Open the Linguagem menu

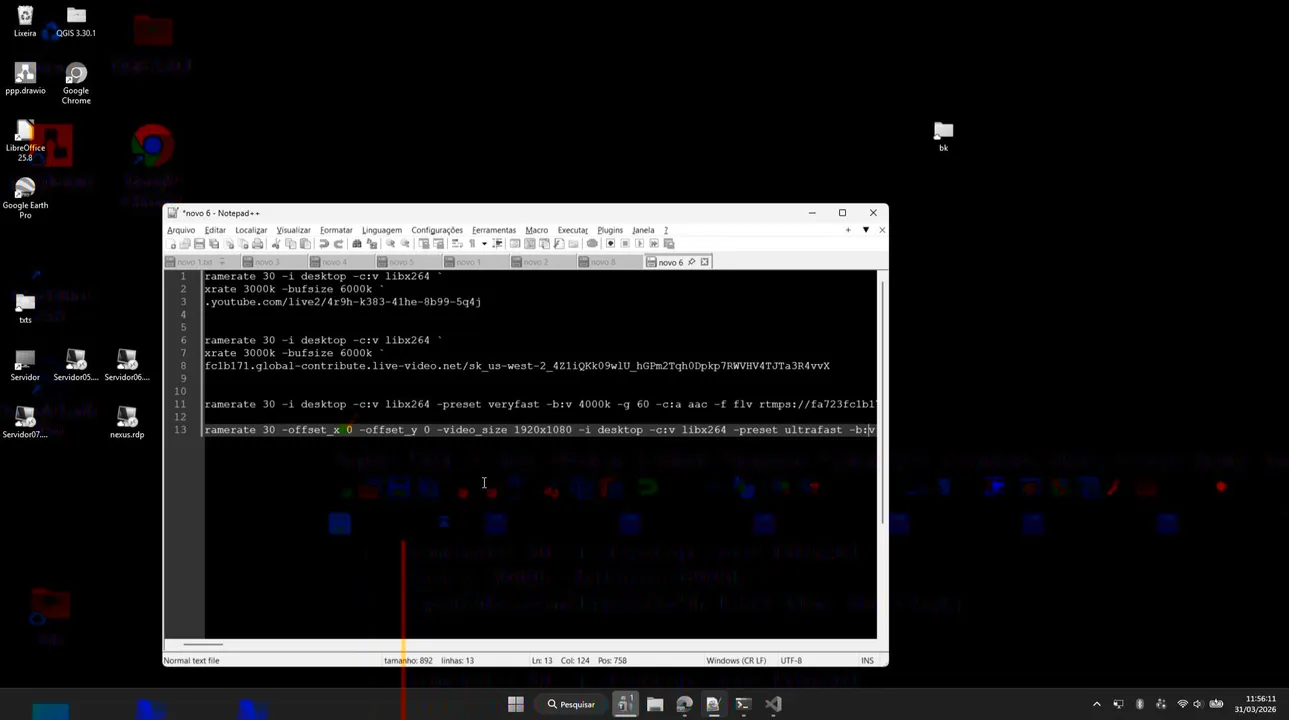coord(382,230)
